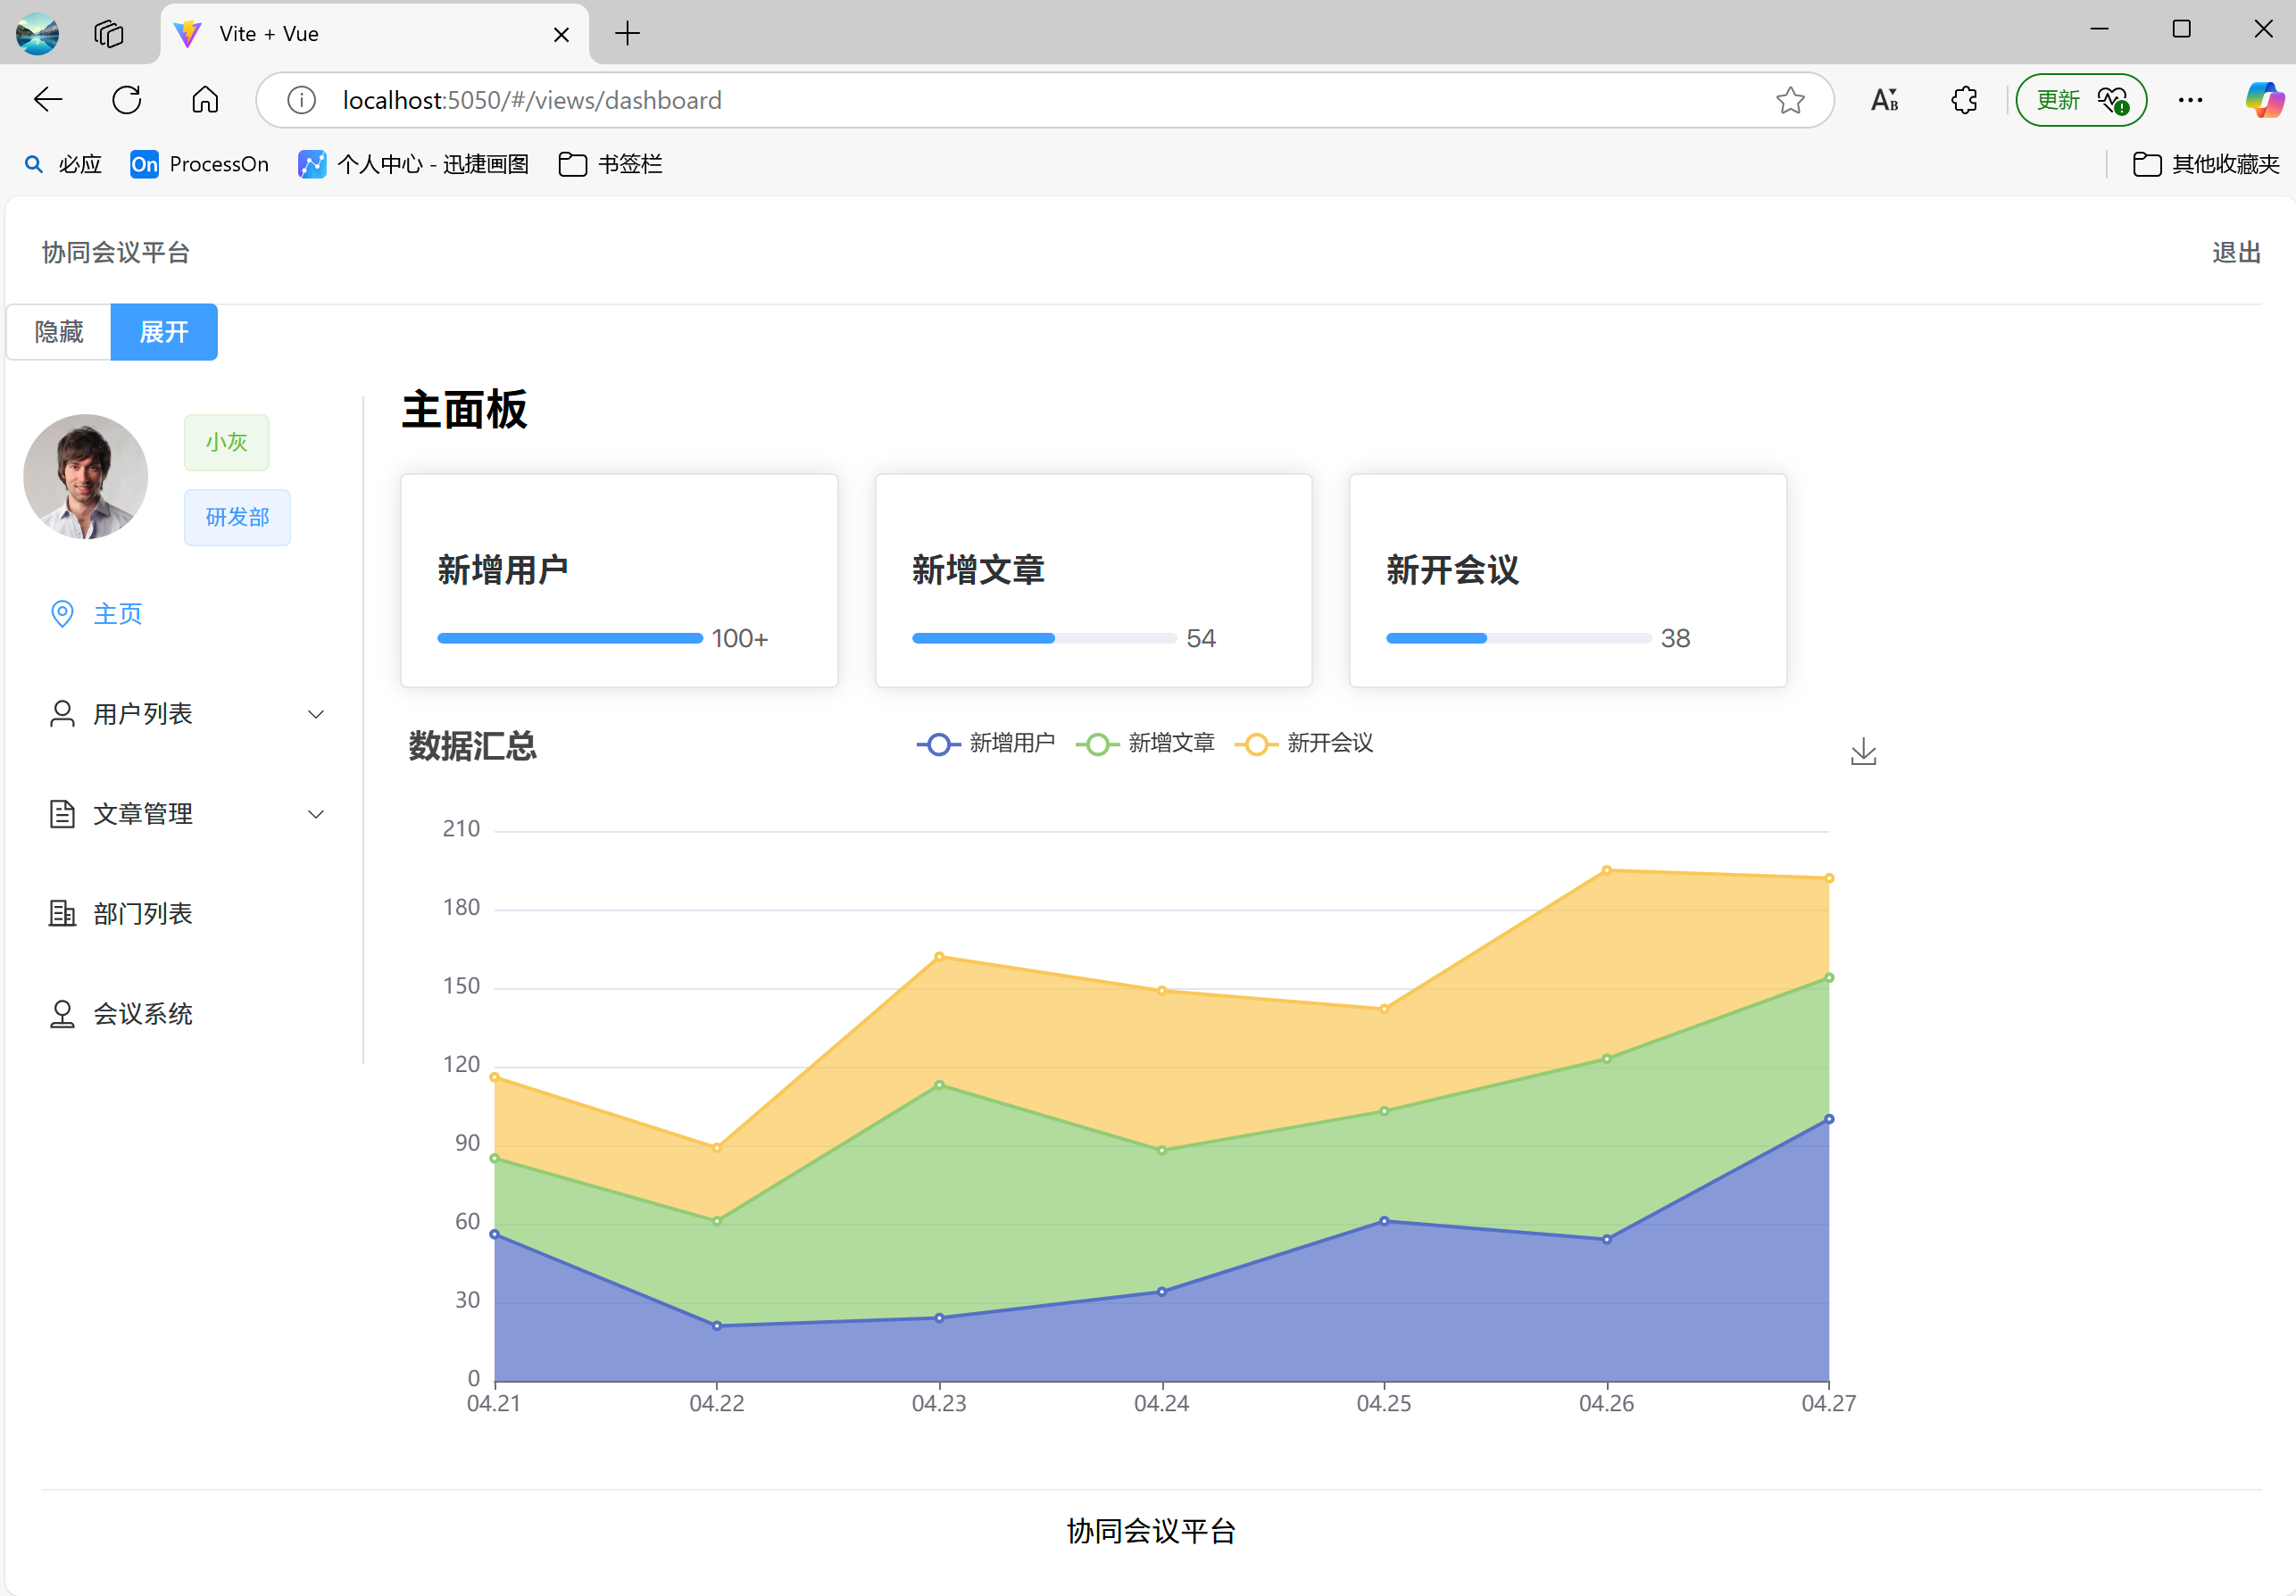Download the chart using save icon

pyautogui.click(x=1863, y=752)
